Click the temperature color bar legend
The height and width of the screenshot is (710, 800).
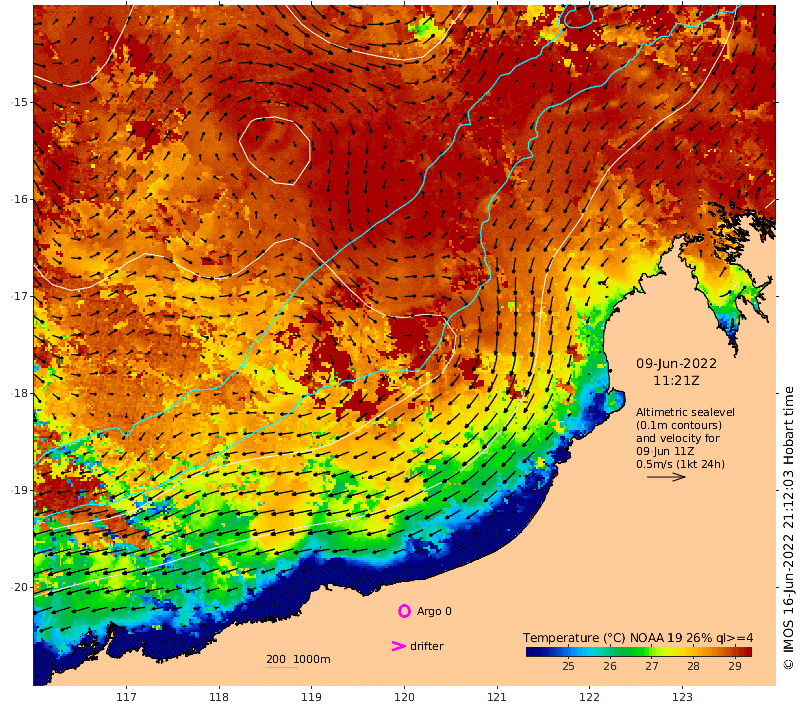tap(639, 652)
